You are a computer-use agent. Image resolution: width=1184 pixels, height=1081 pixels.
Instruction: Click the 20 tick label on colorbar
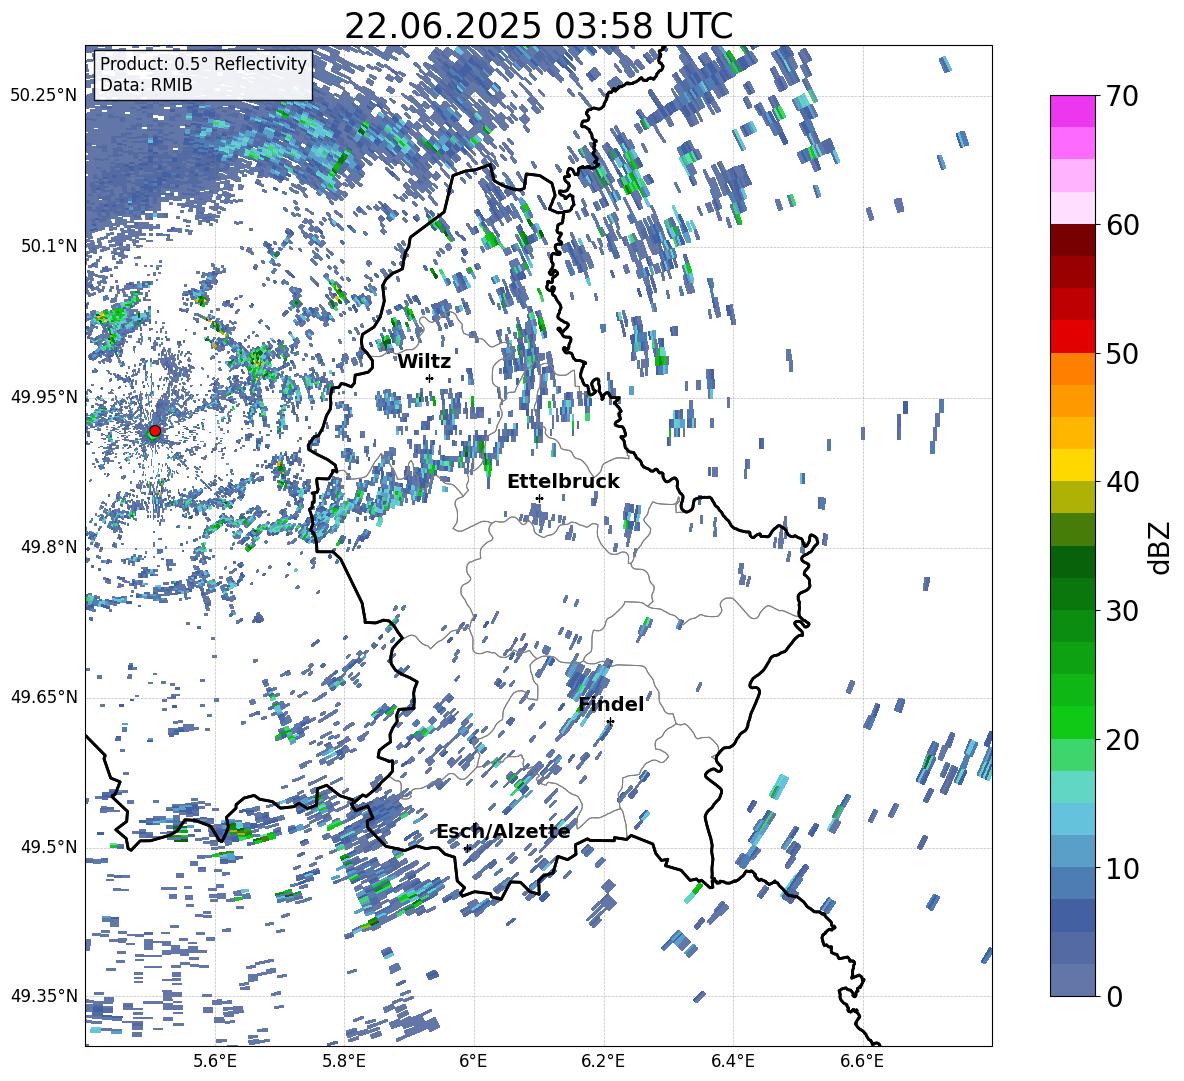[x=1122, y=740]
